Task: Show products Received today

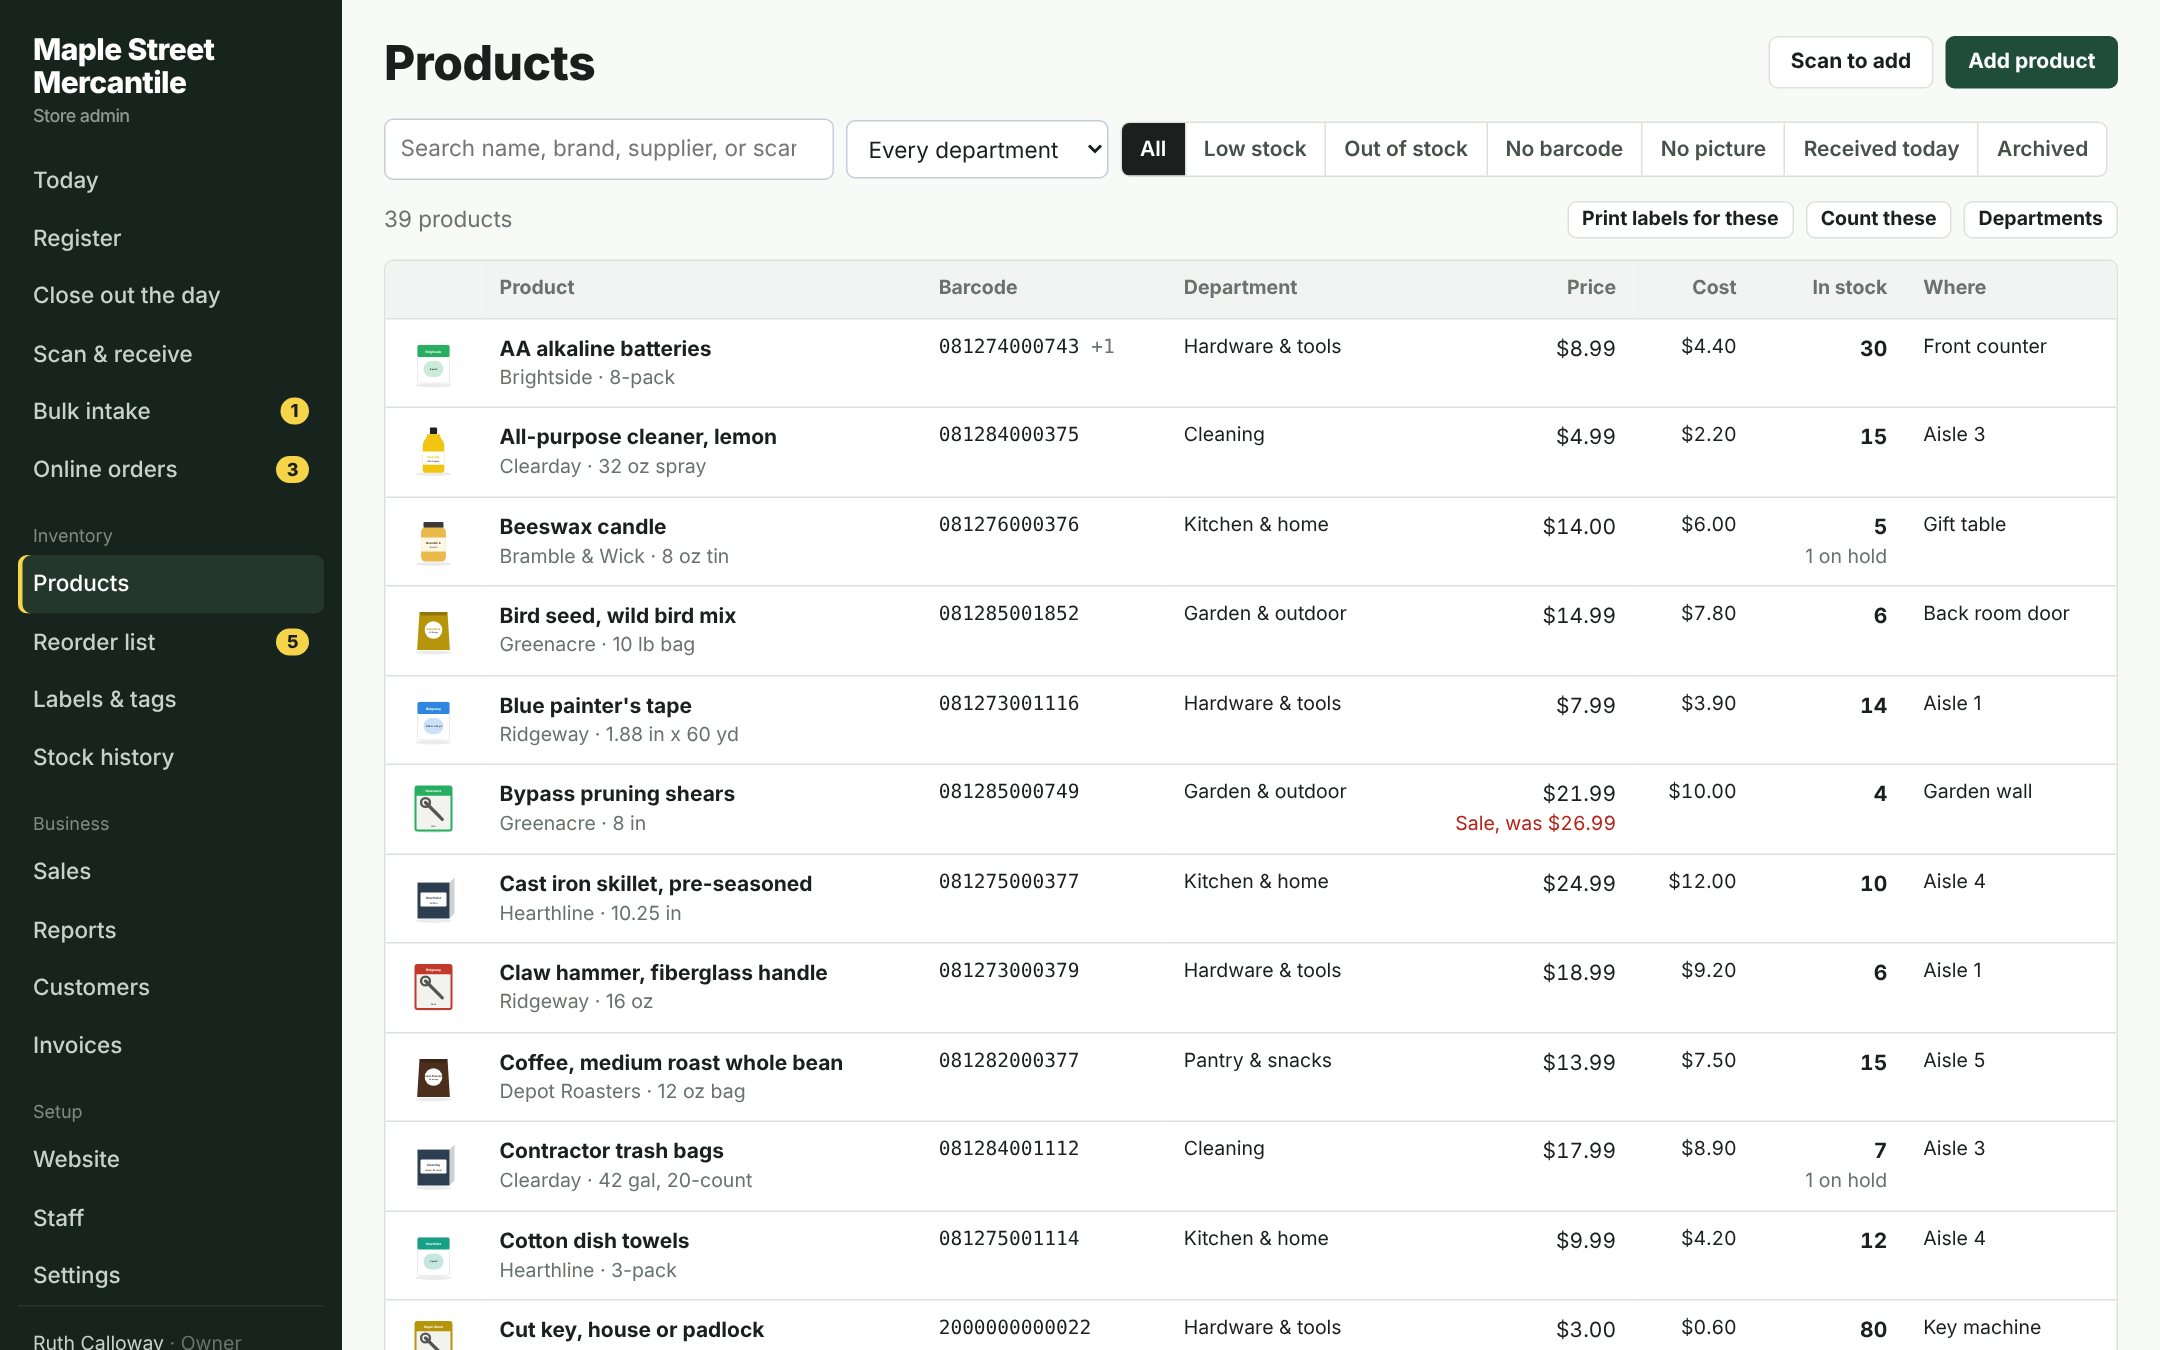Action: (1881, 149)
